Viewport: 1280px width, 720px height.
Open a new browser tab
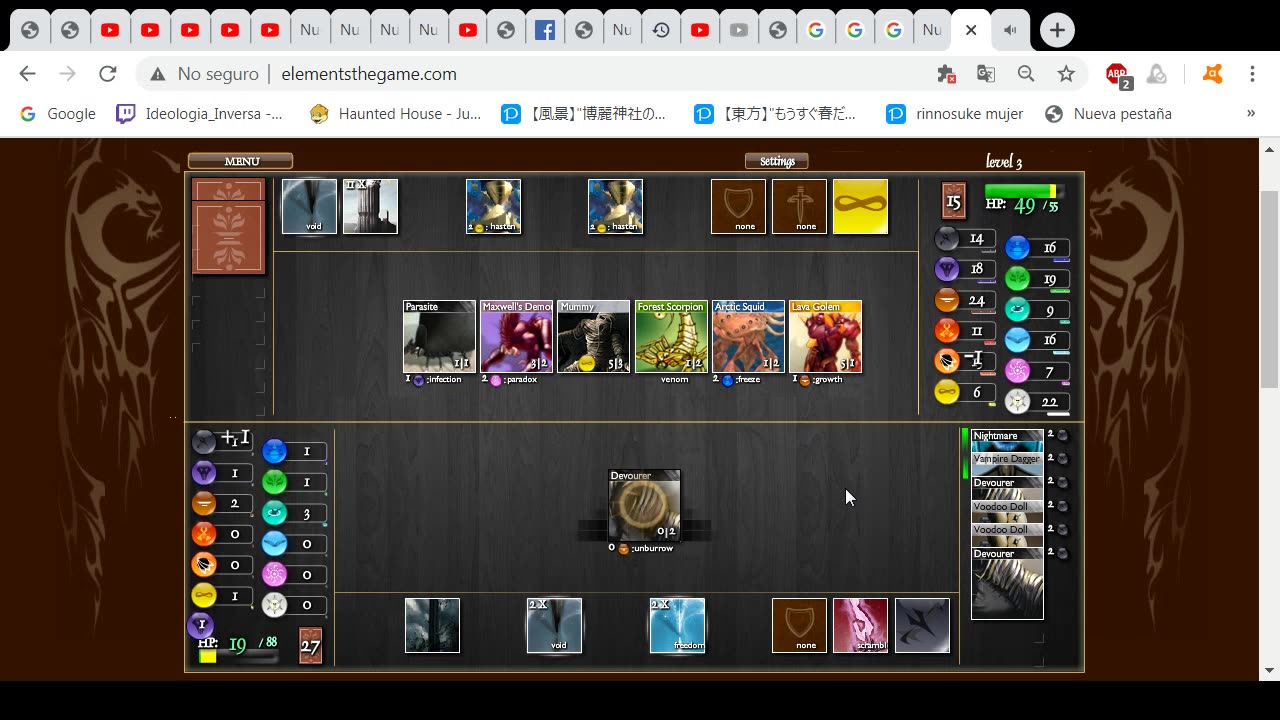coord(1057,30)
